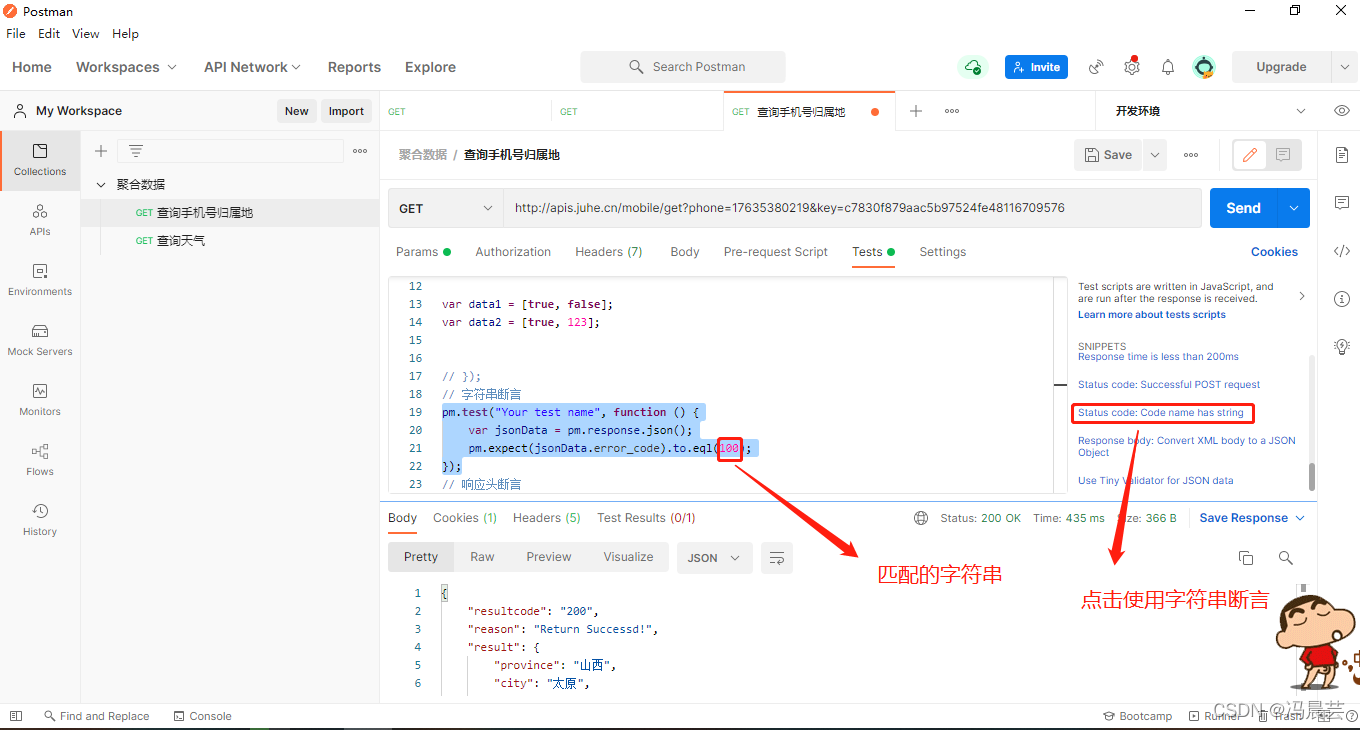This screenshot has width=1360, height=730.
Task: Open tab overflow options ellipsis
Action: tap(952, 111)
